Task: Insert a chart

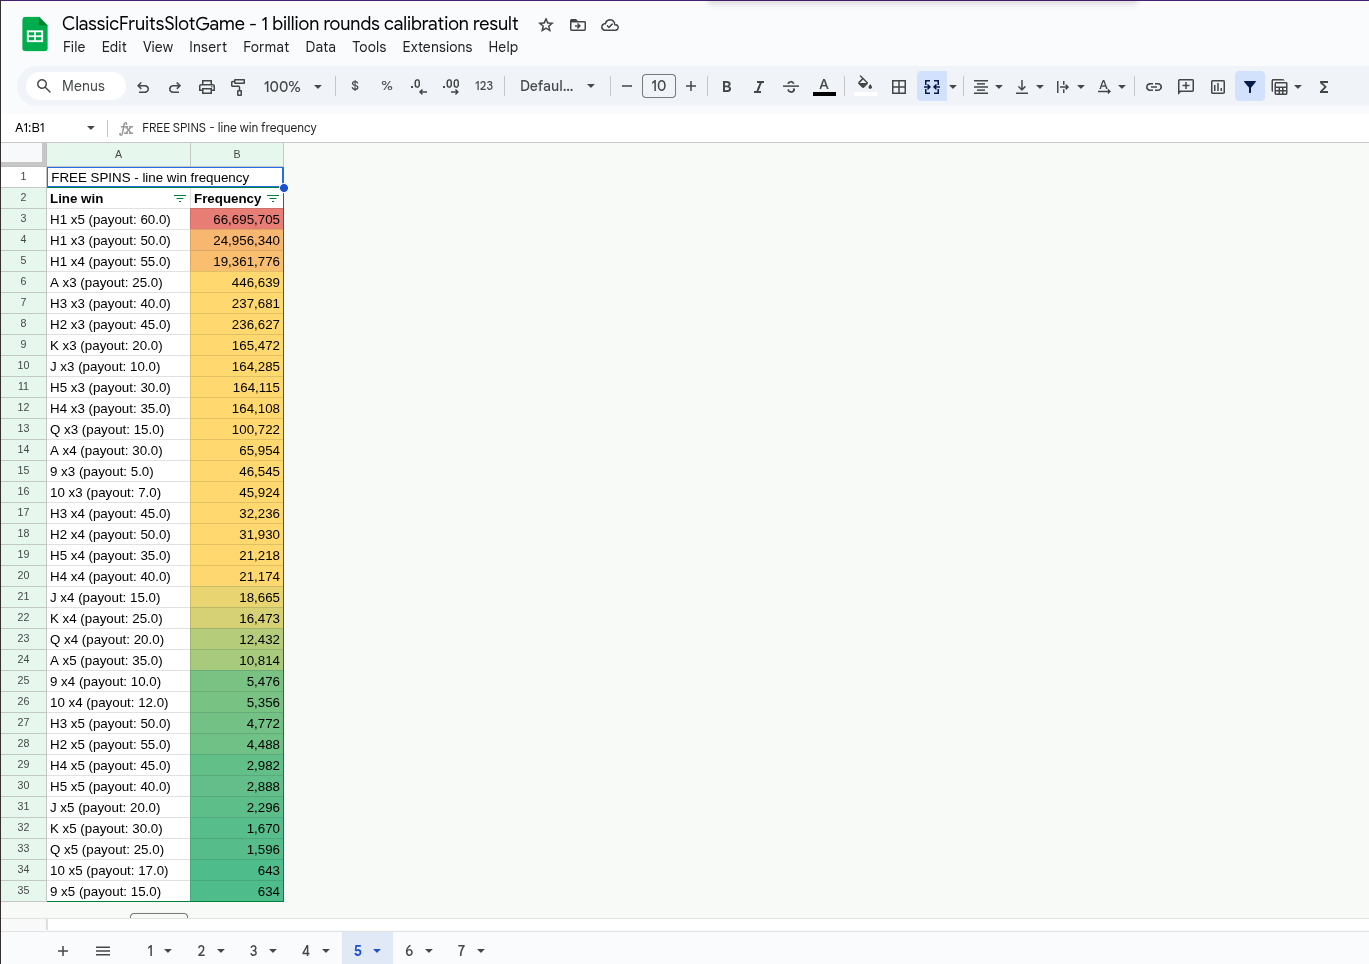Action: [x=1218, y=87]
